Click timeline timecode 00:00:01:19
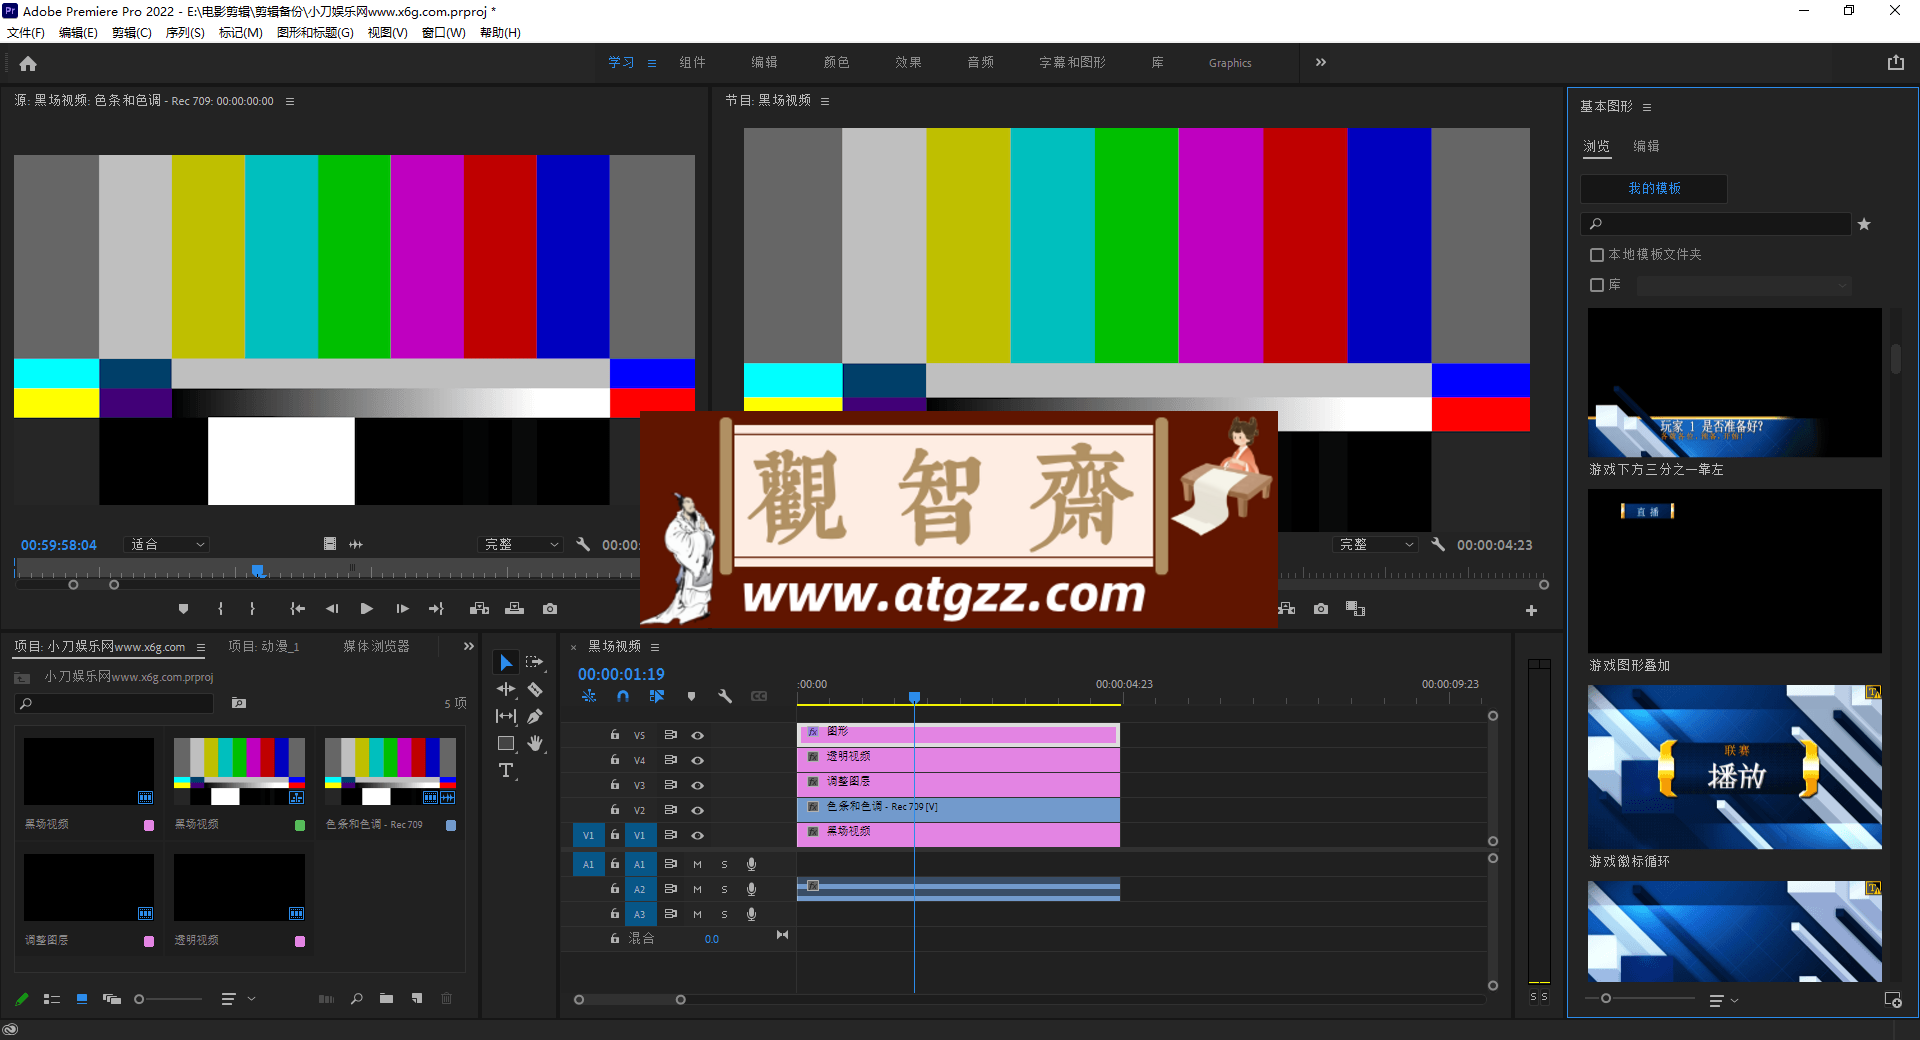 pos(620,674)
